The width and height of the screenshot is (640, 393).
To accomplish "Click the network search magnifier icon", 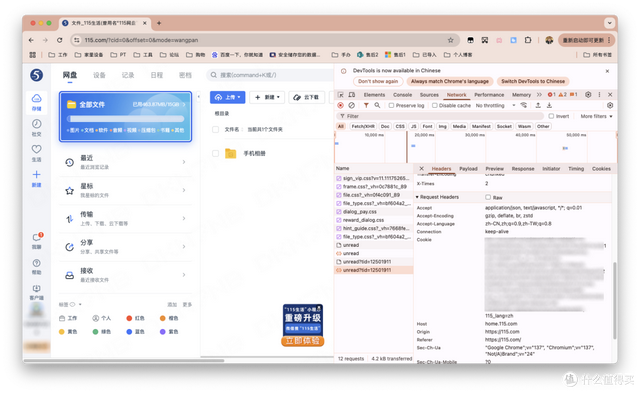I will coord(377,105).
